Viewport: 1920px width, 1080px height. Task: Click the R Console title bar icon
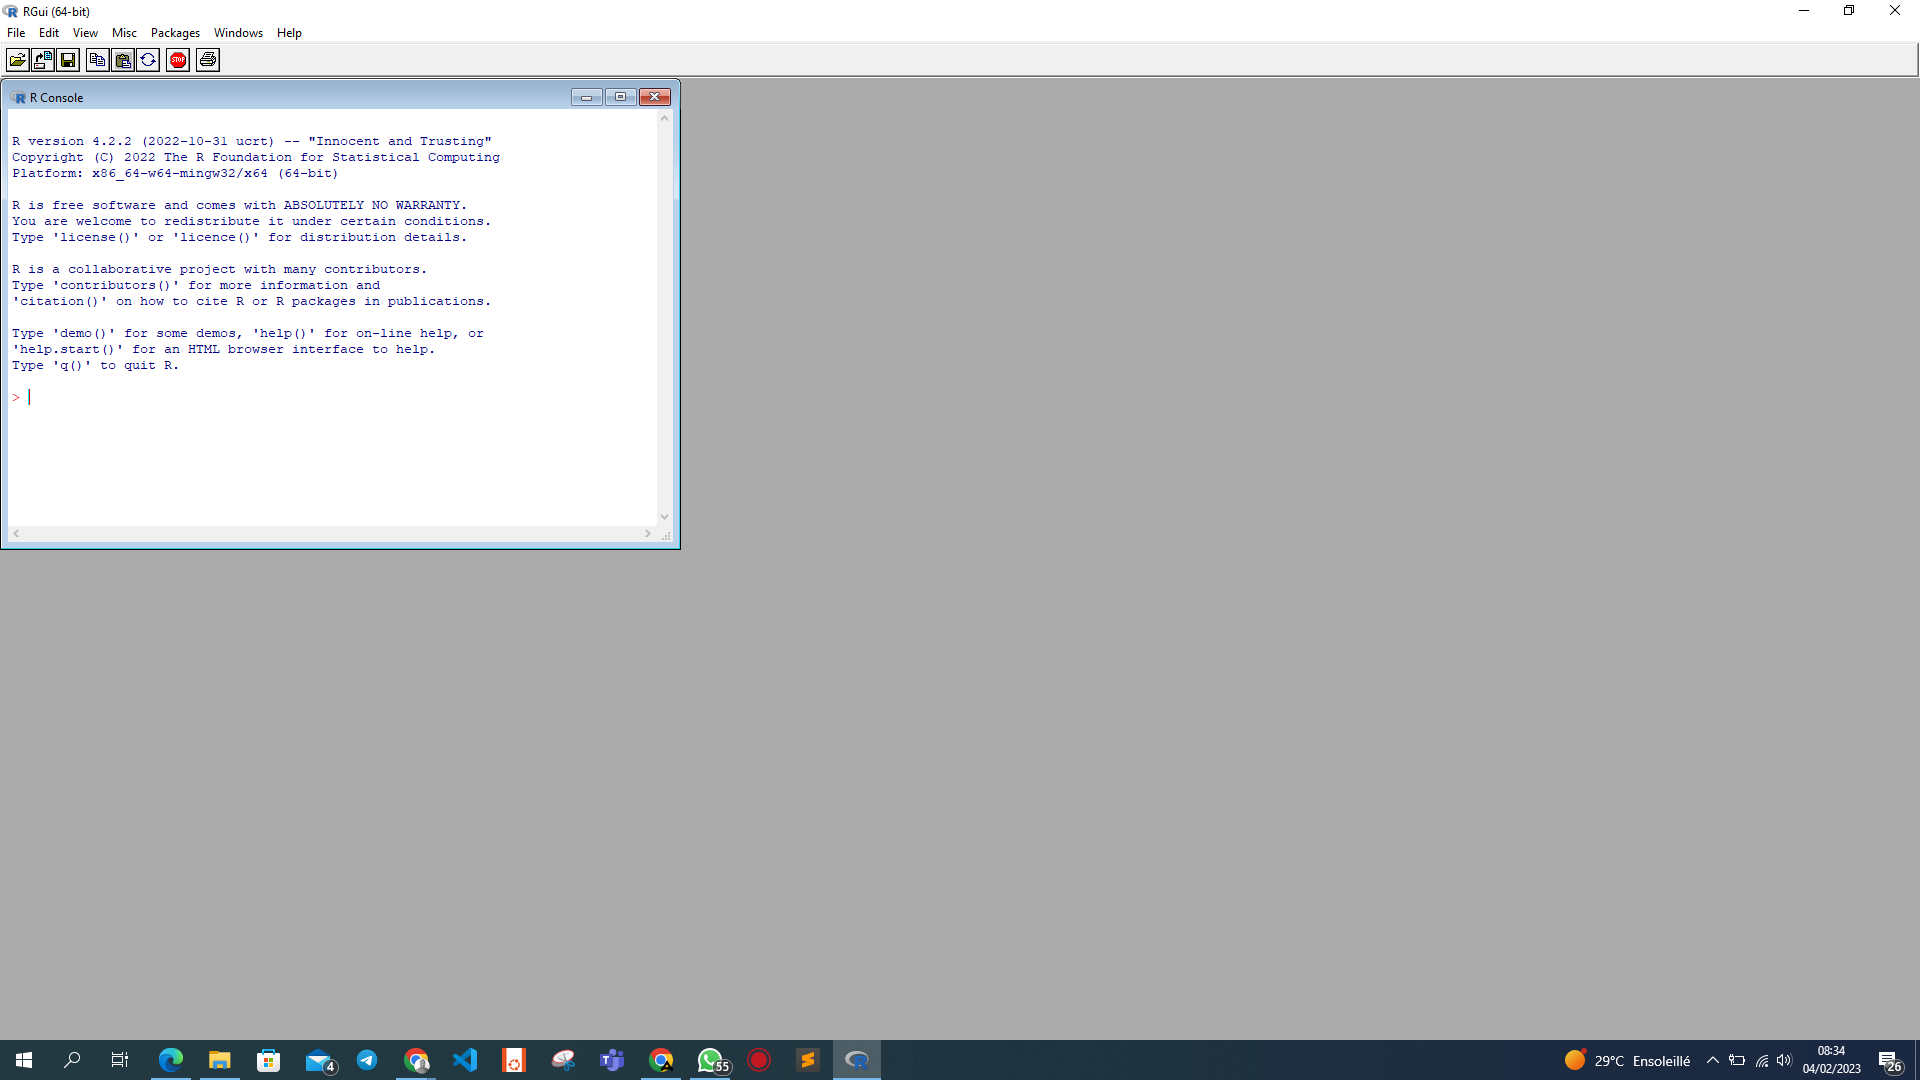(x=19, y=98)
